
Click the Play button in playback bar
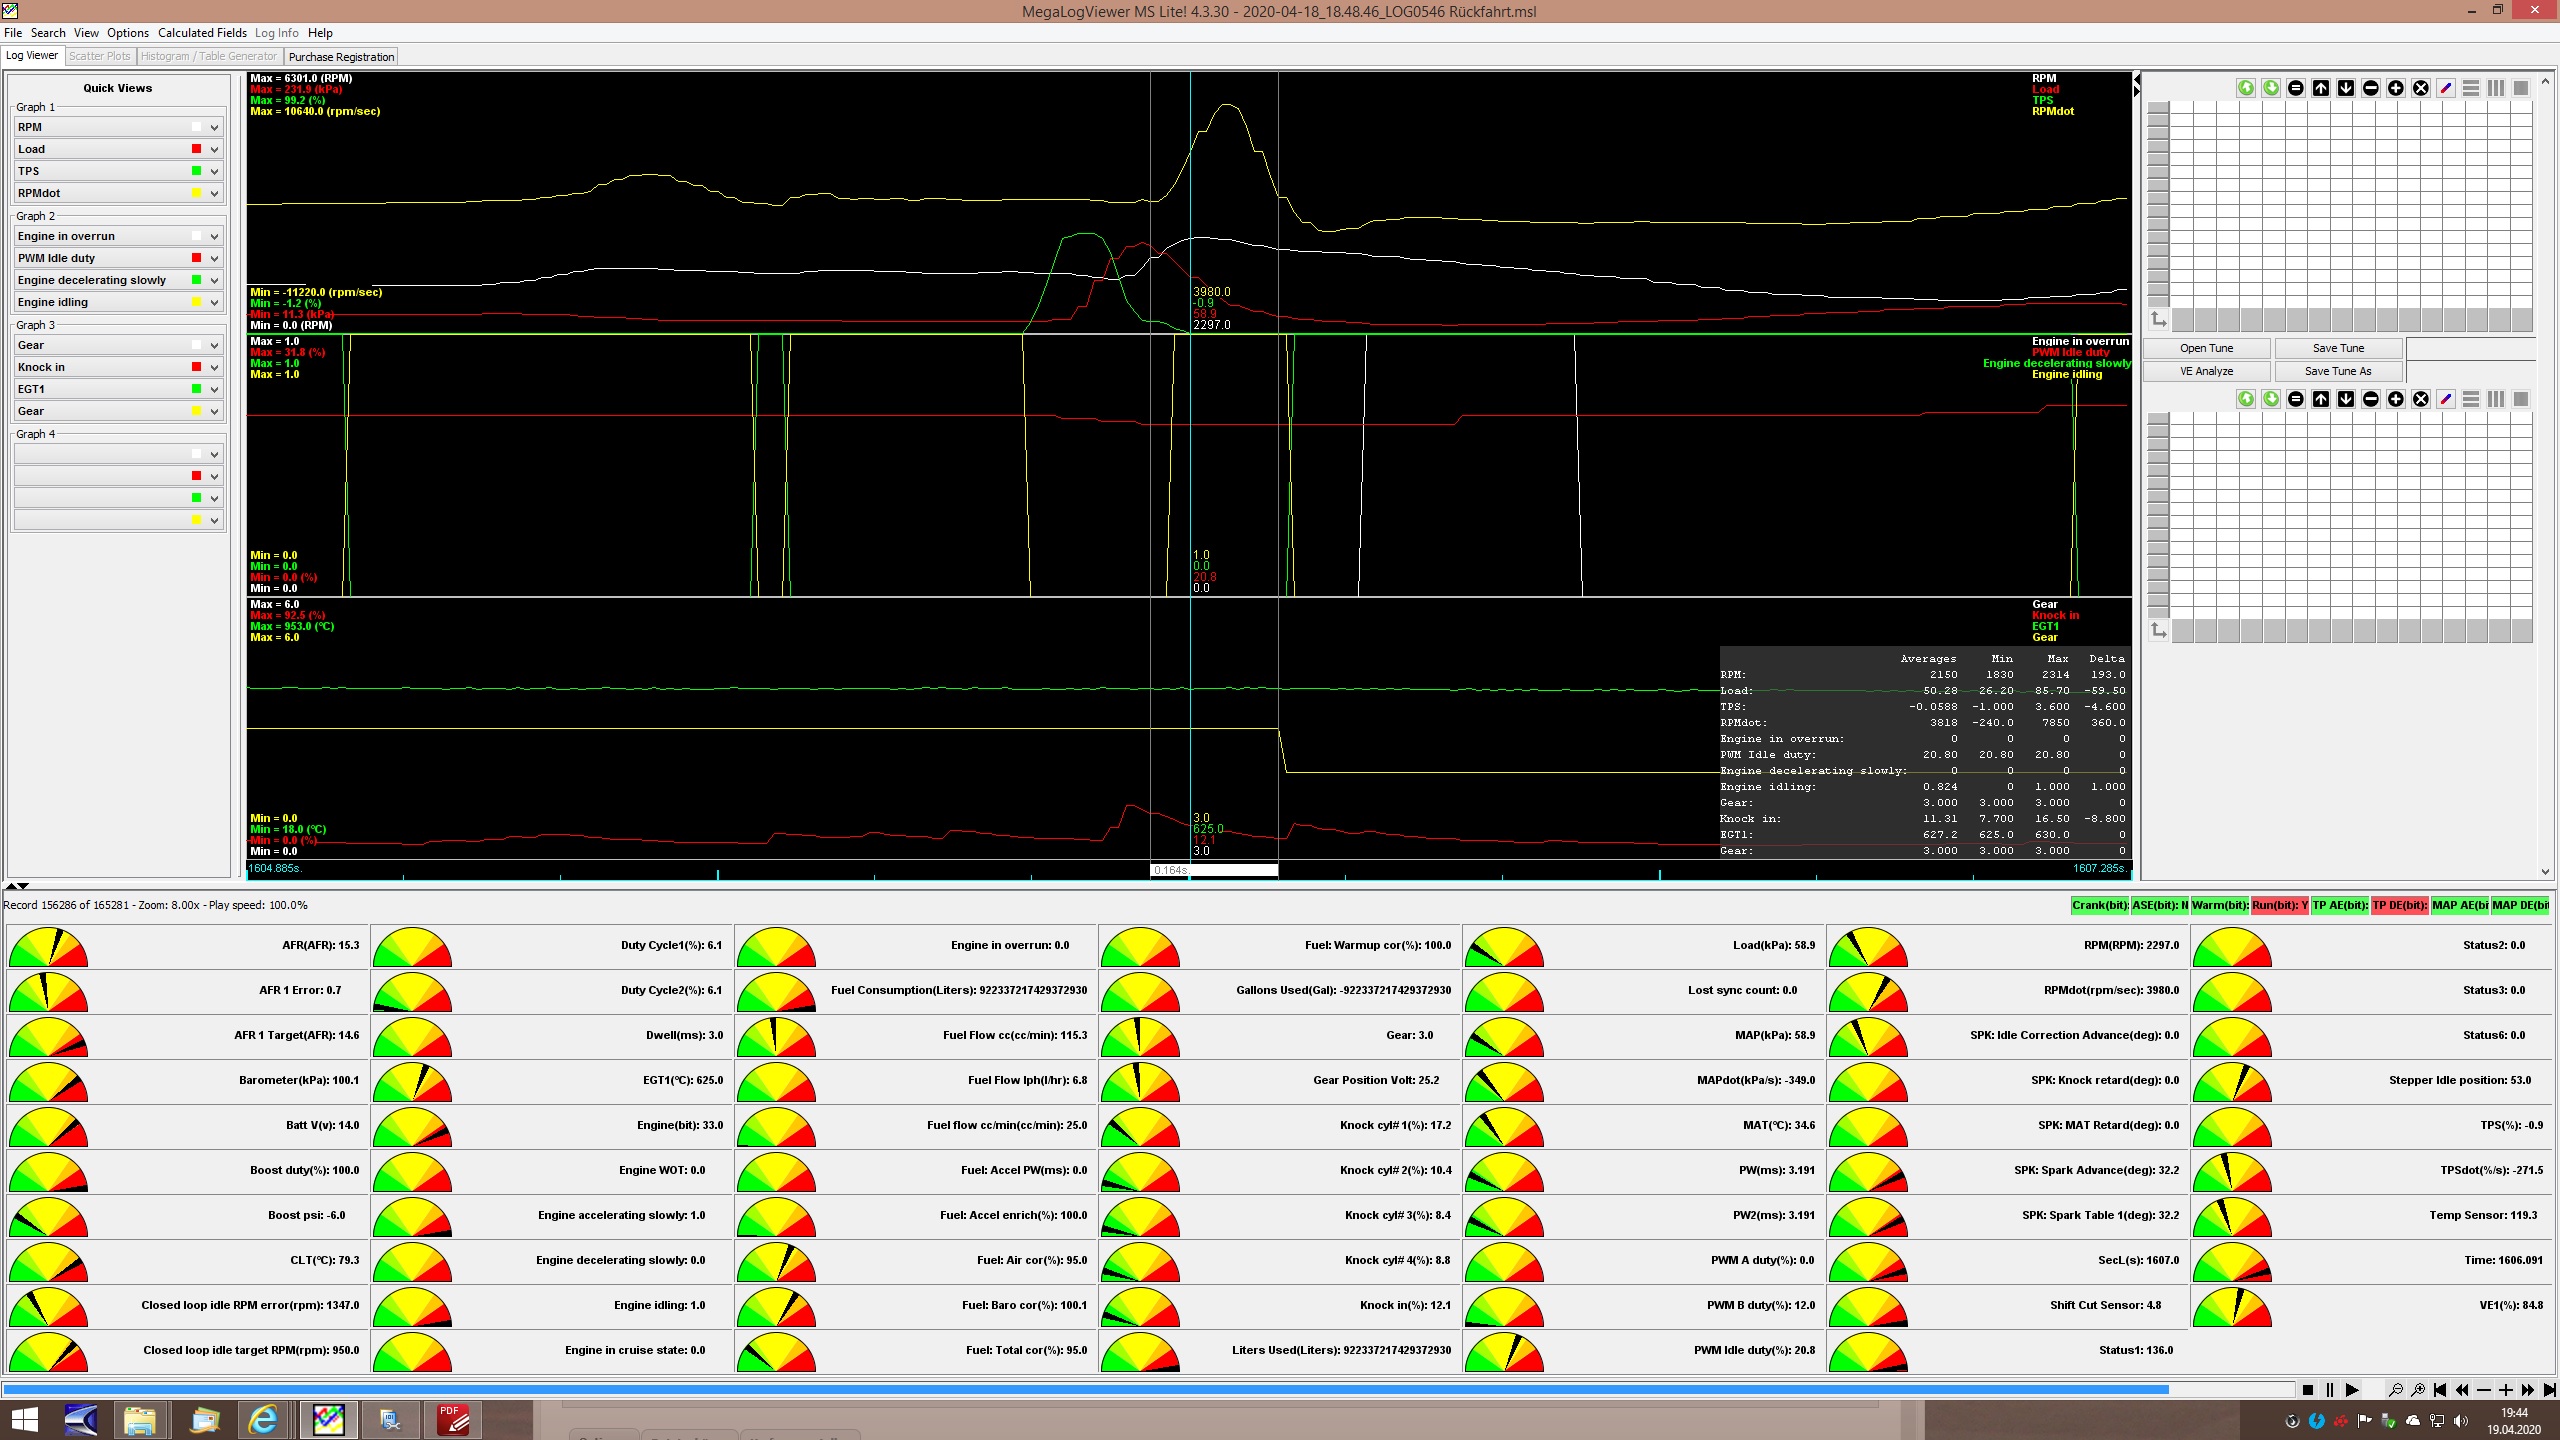(x=2352, y=1390)
